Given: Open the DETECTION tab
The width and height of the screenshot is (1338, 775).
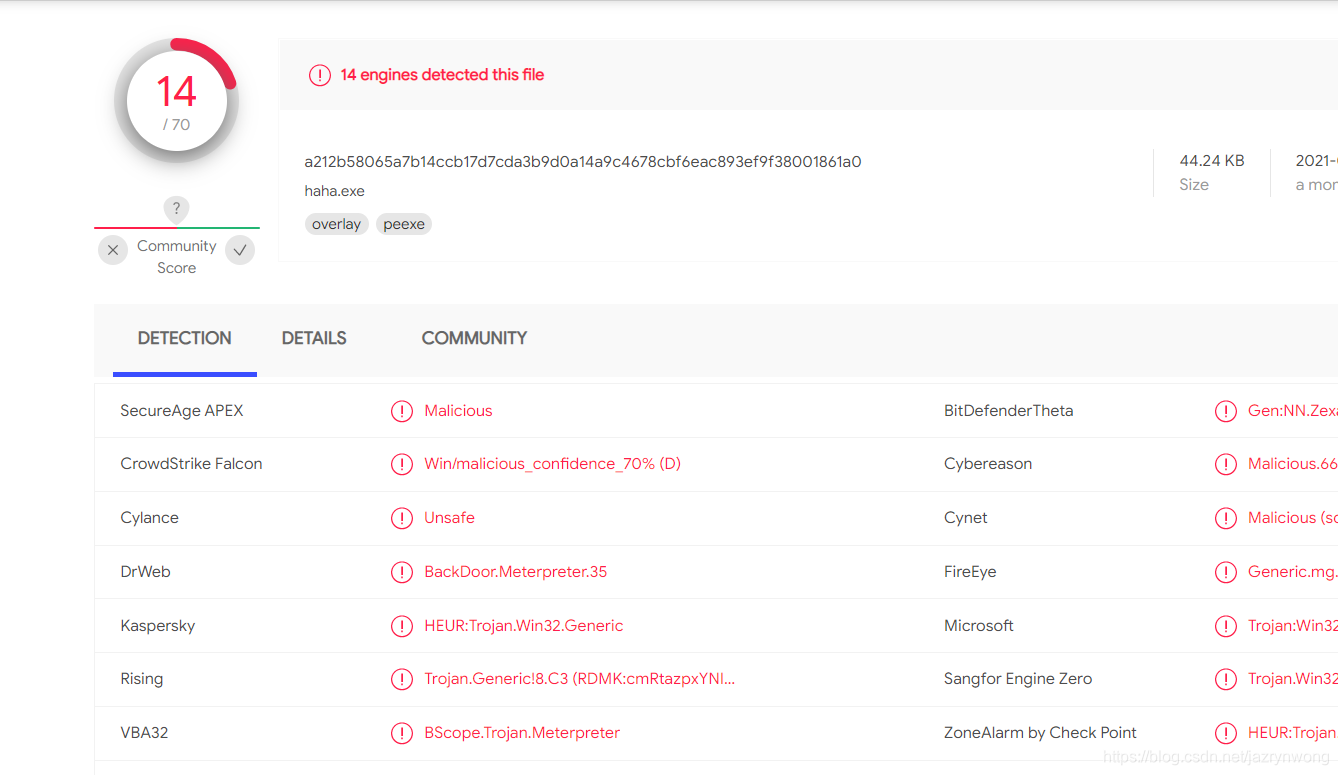Looking at the screenshot, I should click(185, 338).
